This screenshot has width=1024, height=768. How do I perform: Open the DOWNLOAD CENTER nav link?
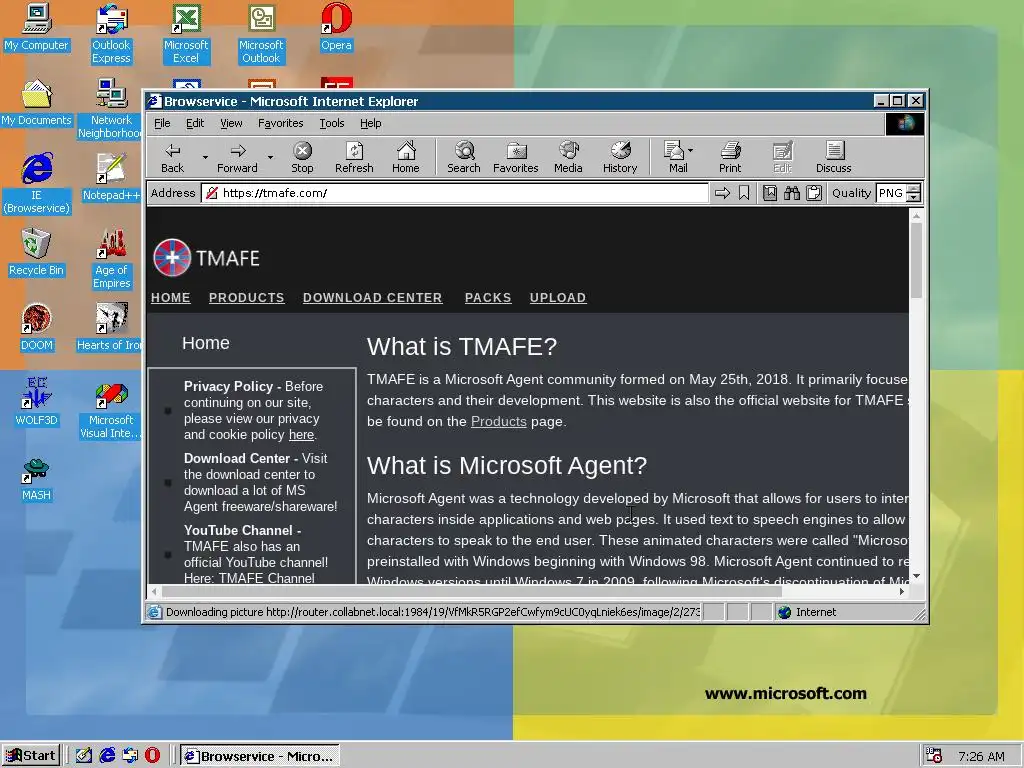[x=373, y=298]
